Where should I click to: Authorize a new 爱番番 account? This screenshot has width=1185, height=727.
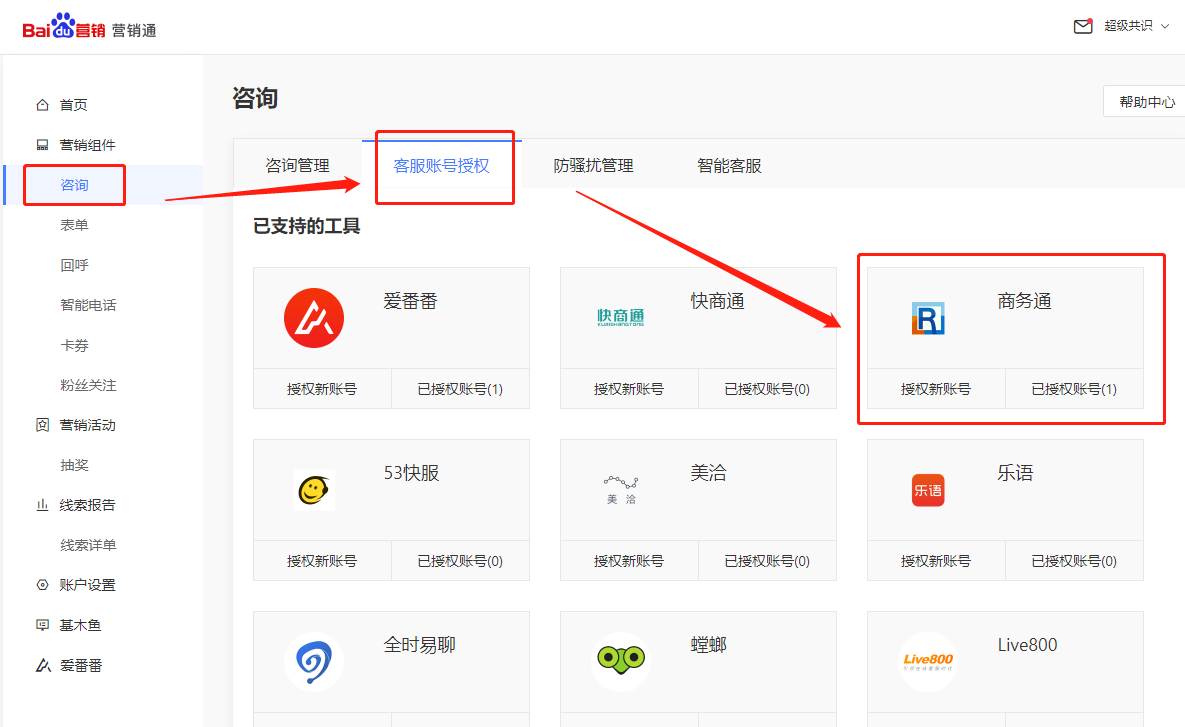[322, 389]
